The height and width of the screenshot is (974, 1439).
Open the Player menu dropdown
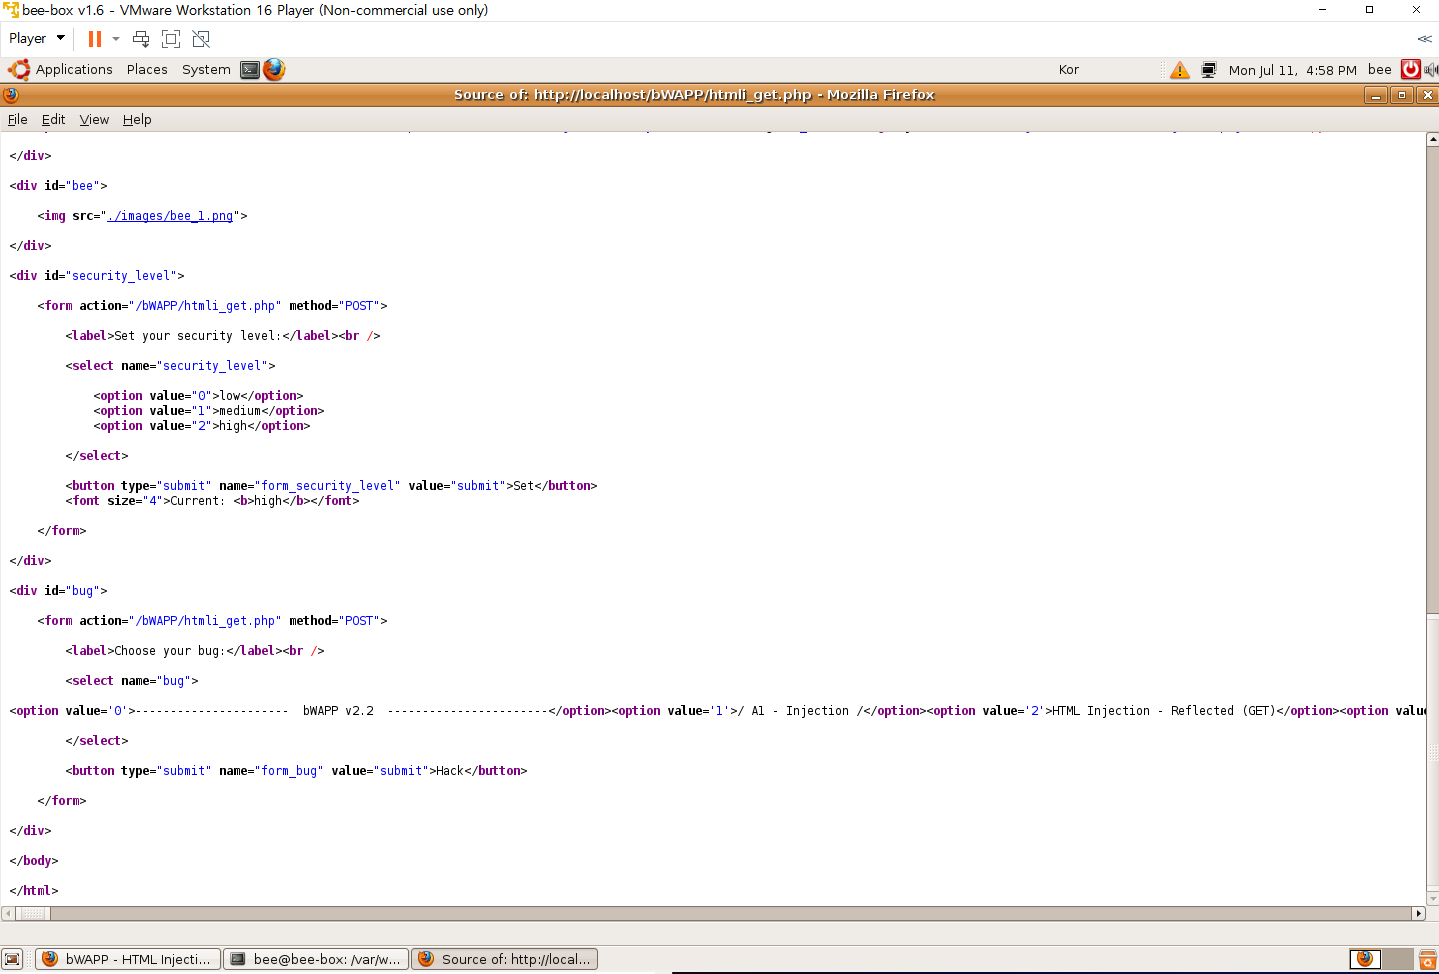pos(37,39)
